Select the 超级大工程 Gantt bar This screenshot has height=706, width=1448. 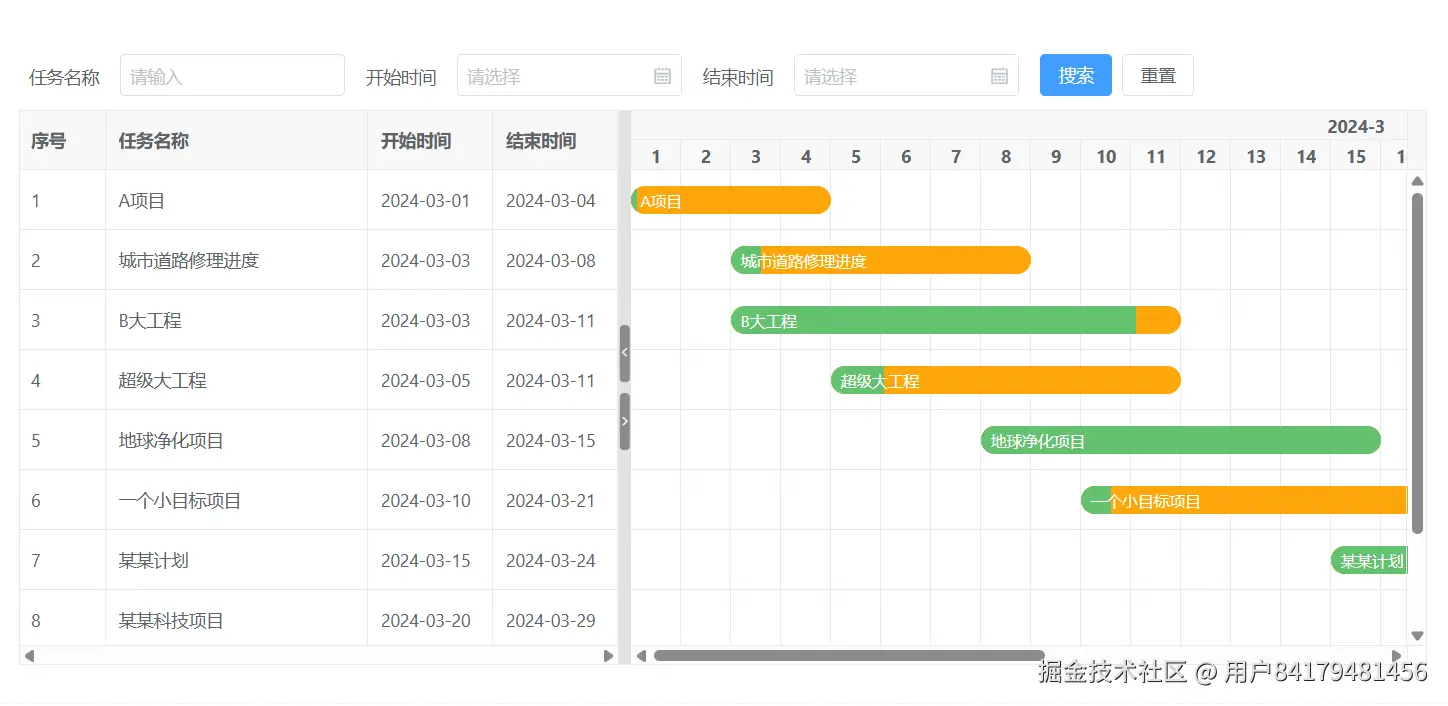coord(1006,380)
